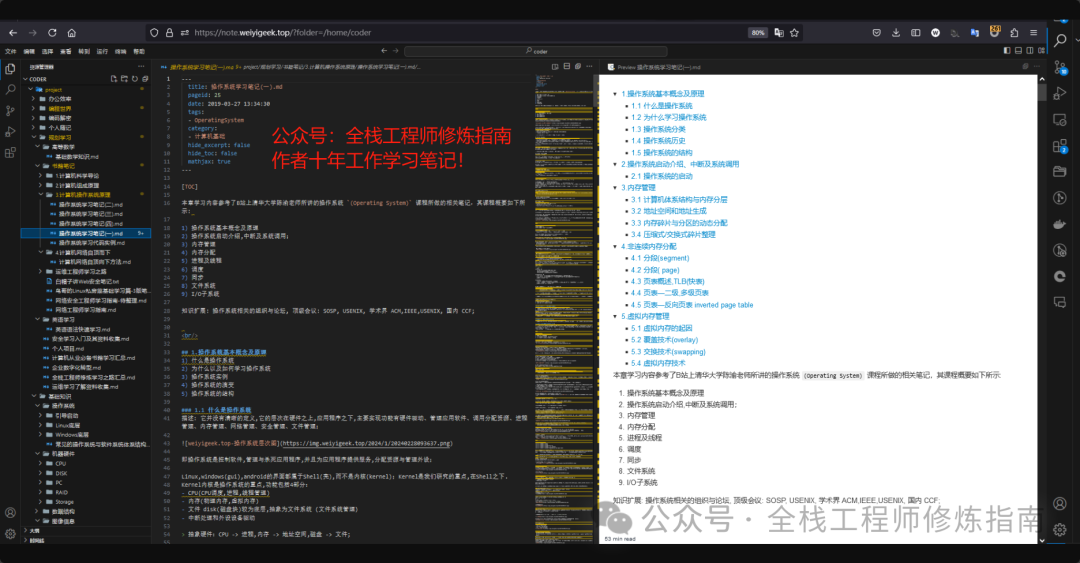Collapse all folders in the explorer
Viewport: 1080px width, 563px height.
[145, 79]
